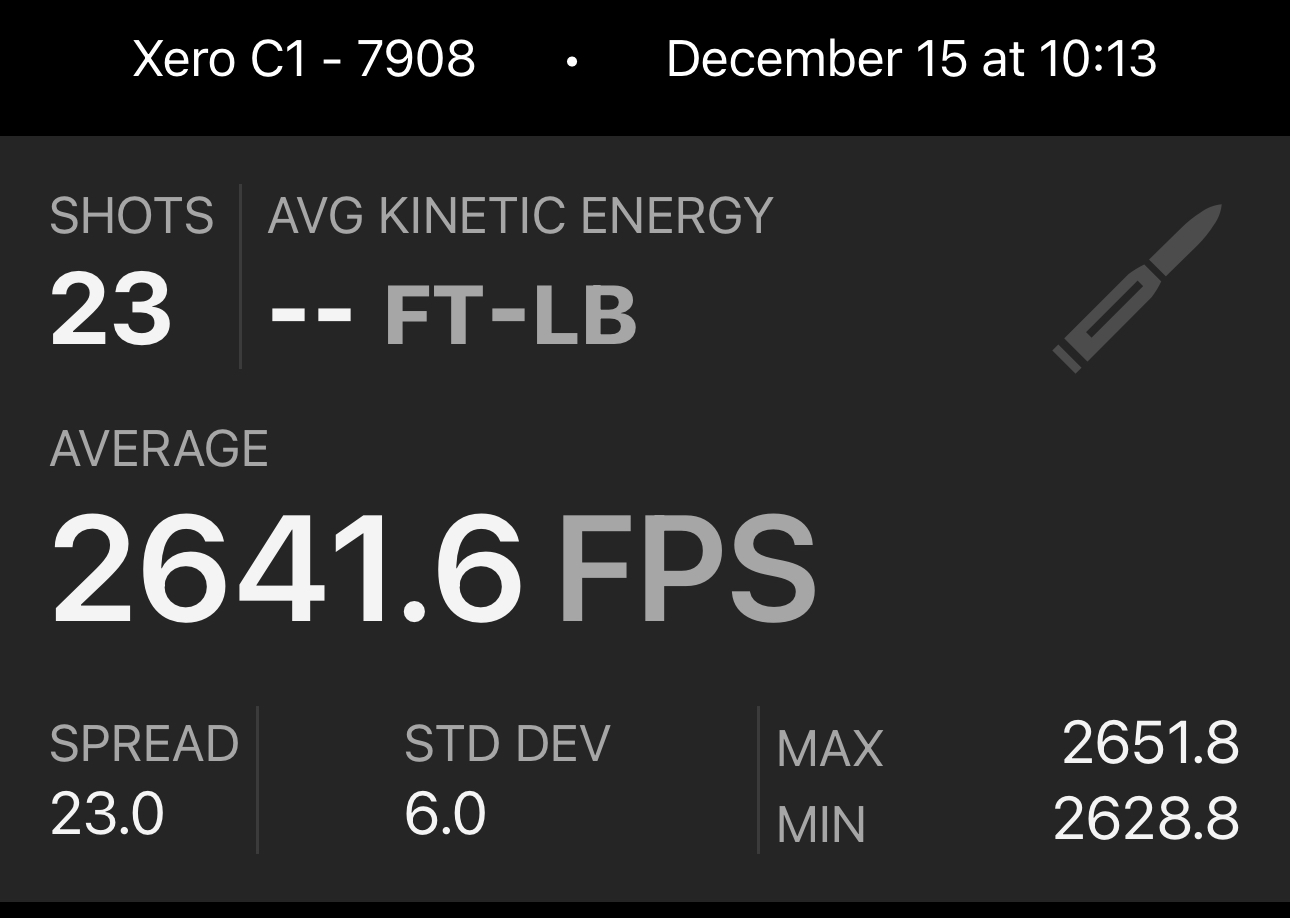Tap the vertical divider beside SHOTS
Image resolution: width=1290 pixels, height=918 pixels.
pyautogui.click(x=241, y=276)
